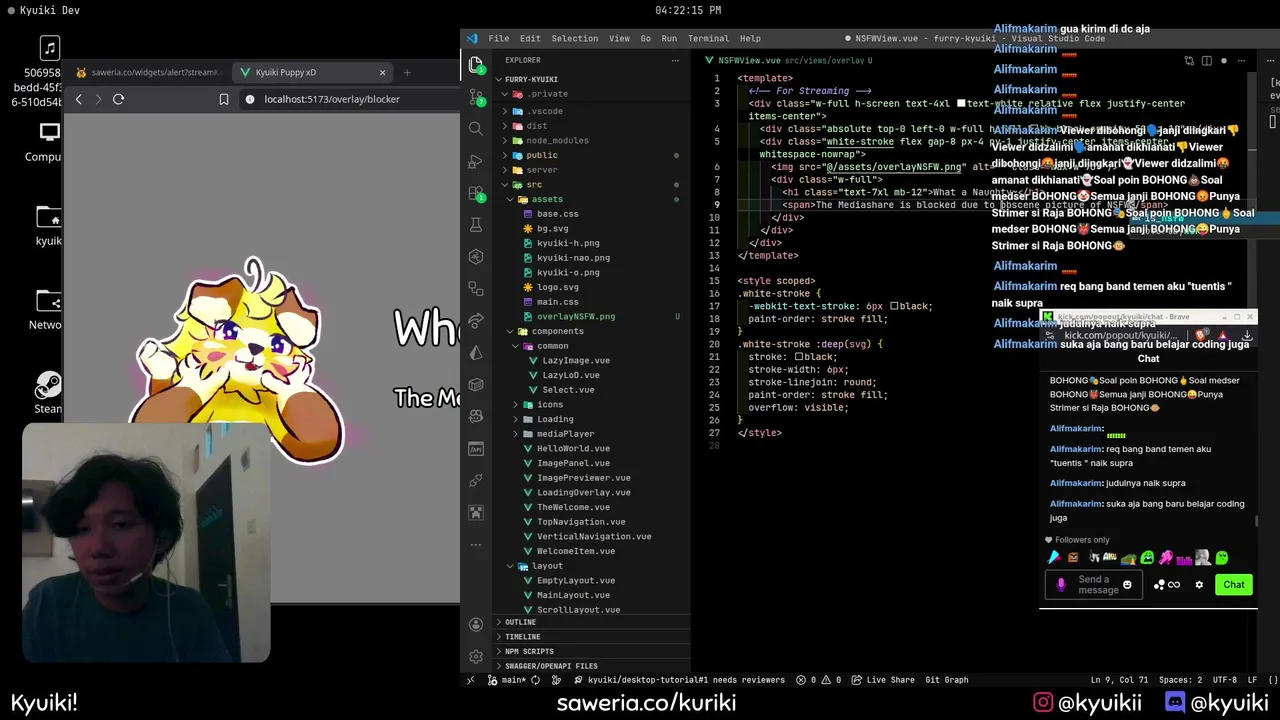The image size is (1280, 720).
Task: Open the GitHub Copilot-style face icon view
Action: [x=476, y=417]
